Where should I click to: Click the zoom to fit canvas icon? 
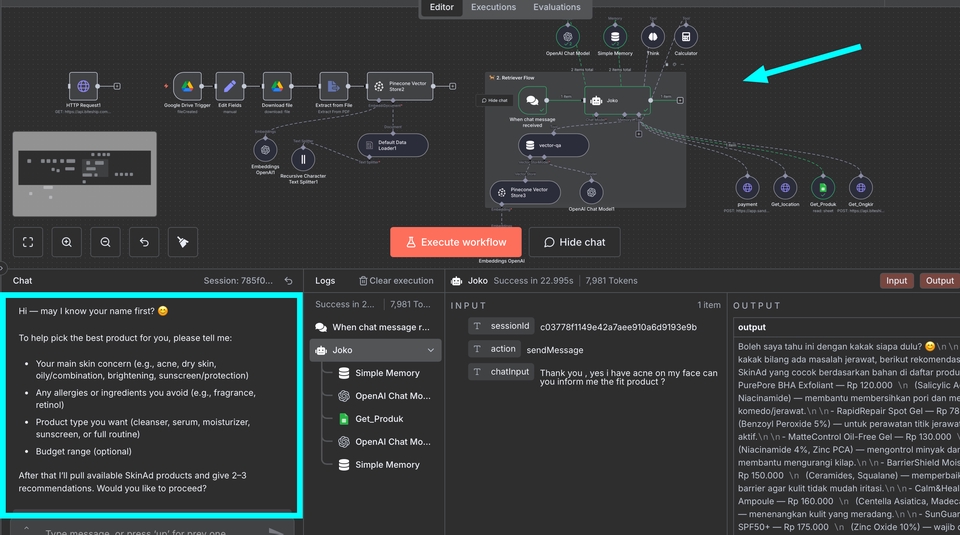point(28,242)
